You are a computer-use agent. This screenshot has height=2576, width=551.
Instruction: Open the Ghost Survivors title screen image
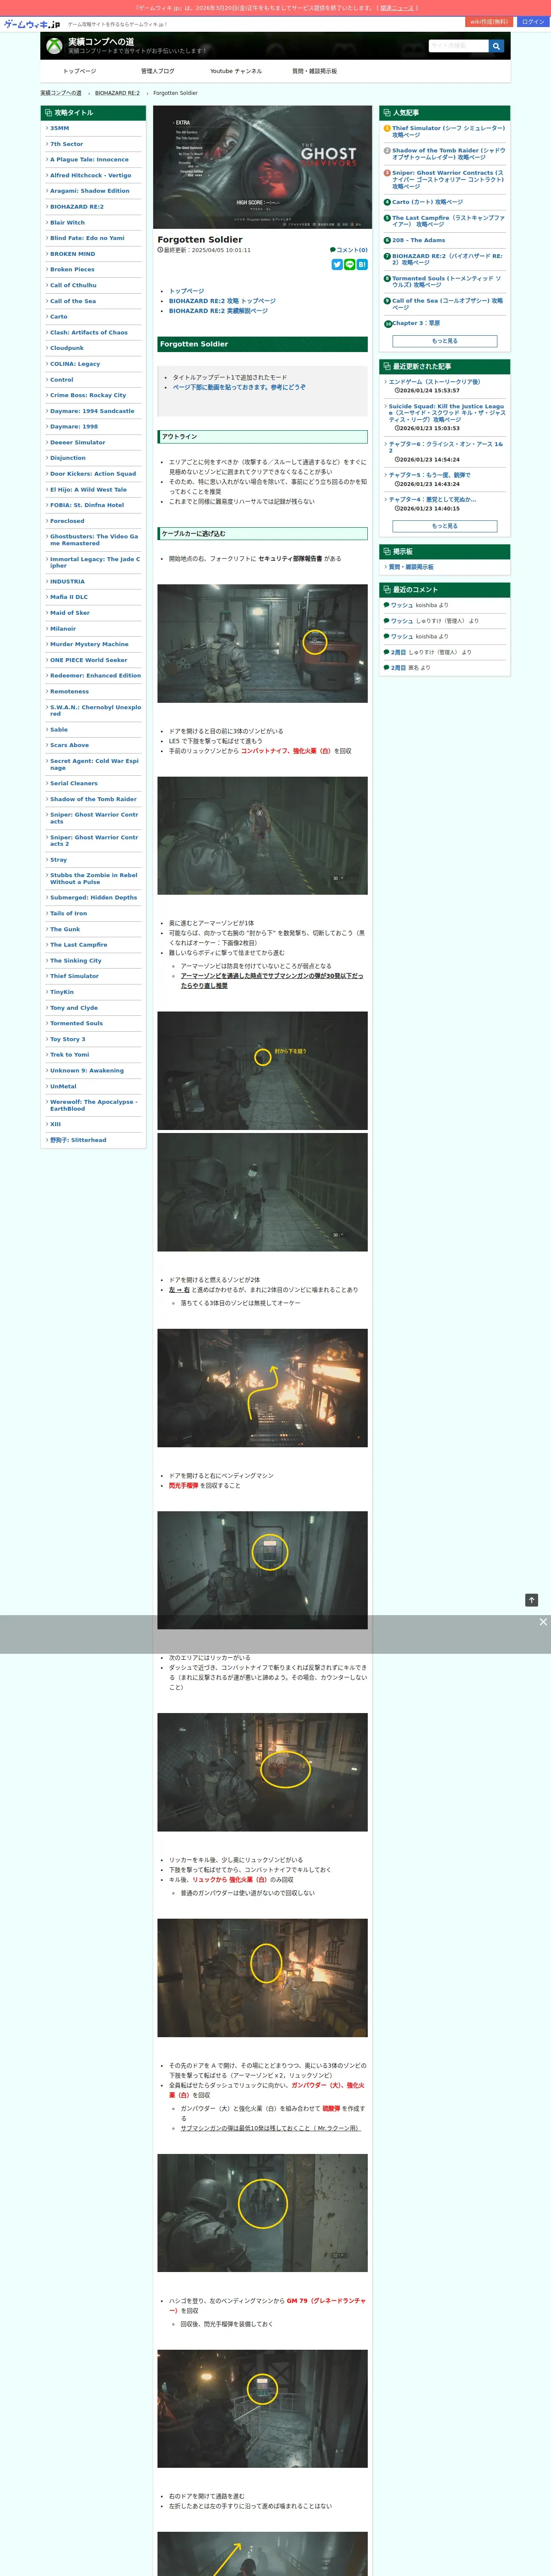[262, 167]
